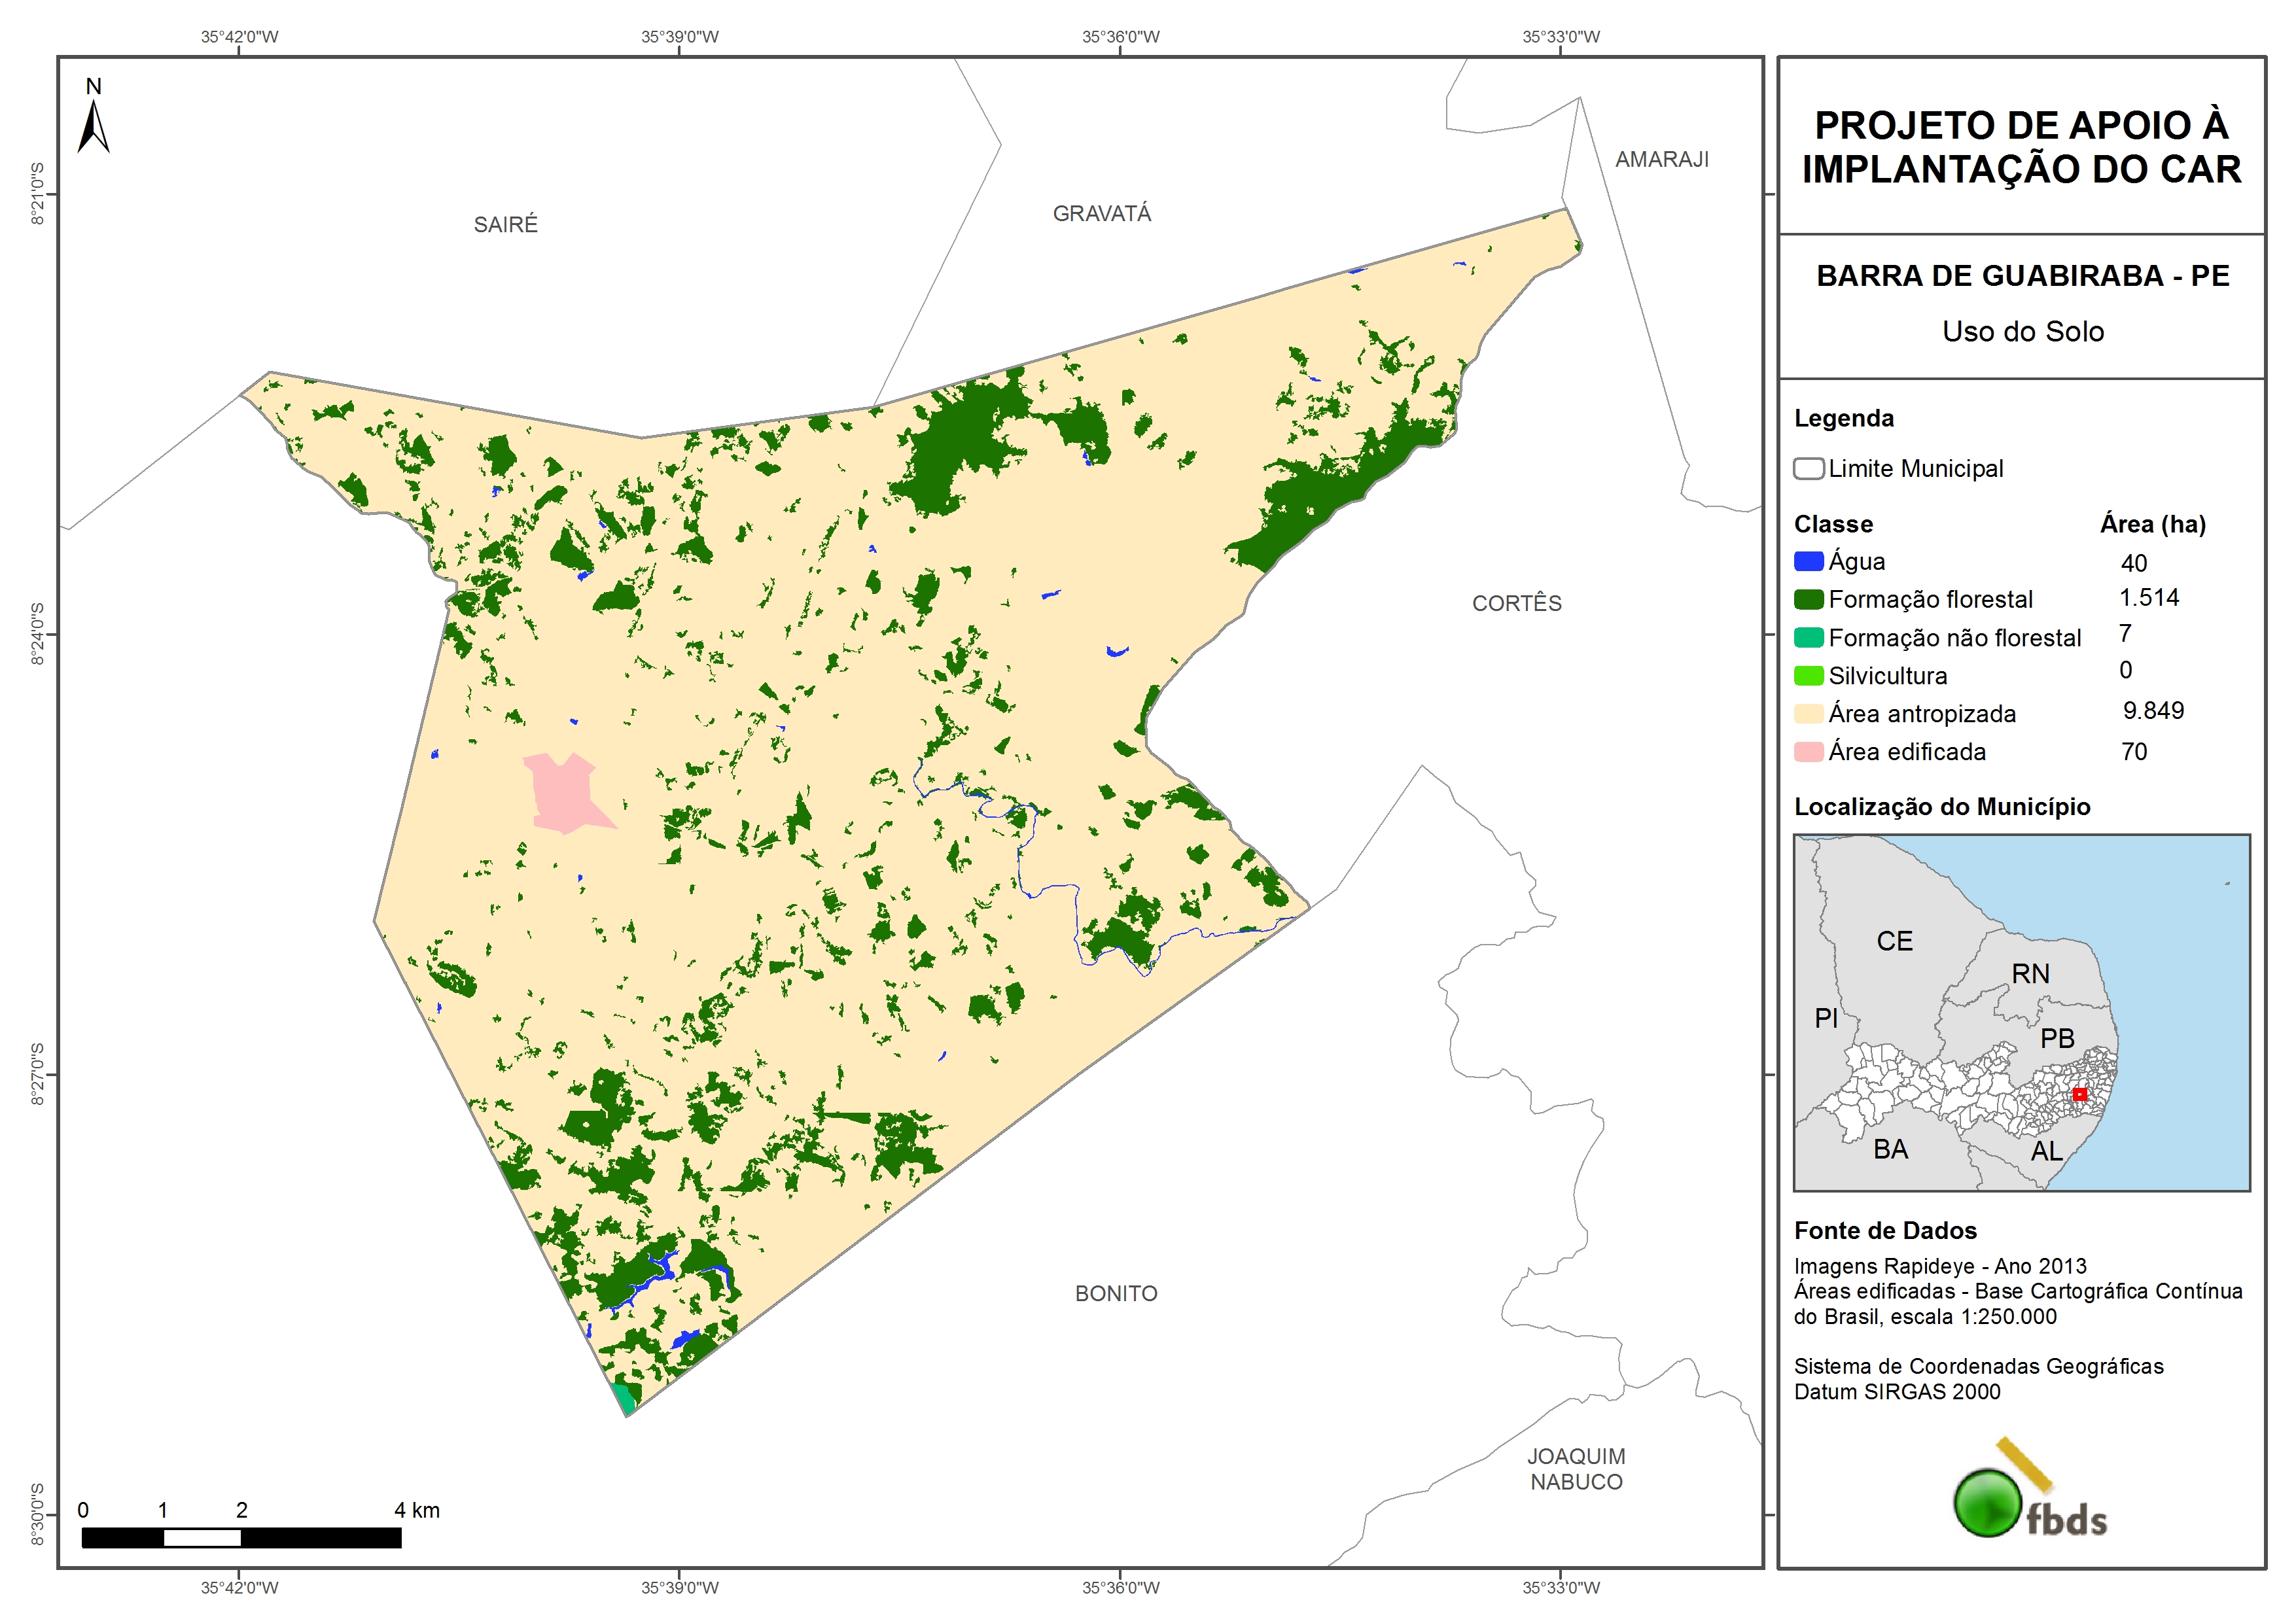Click the Formação não florestal swatch
This screenshot has height=1623, width=2296.
click(x=1808, y=638)
